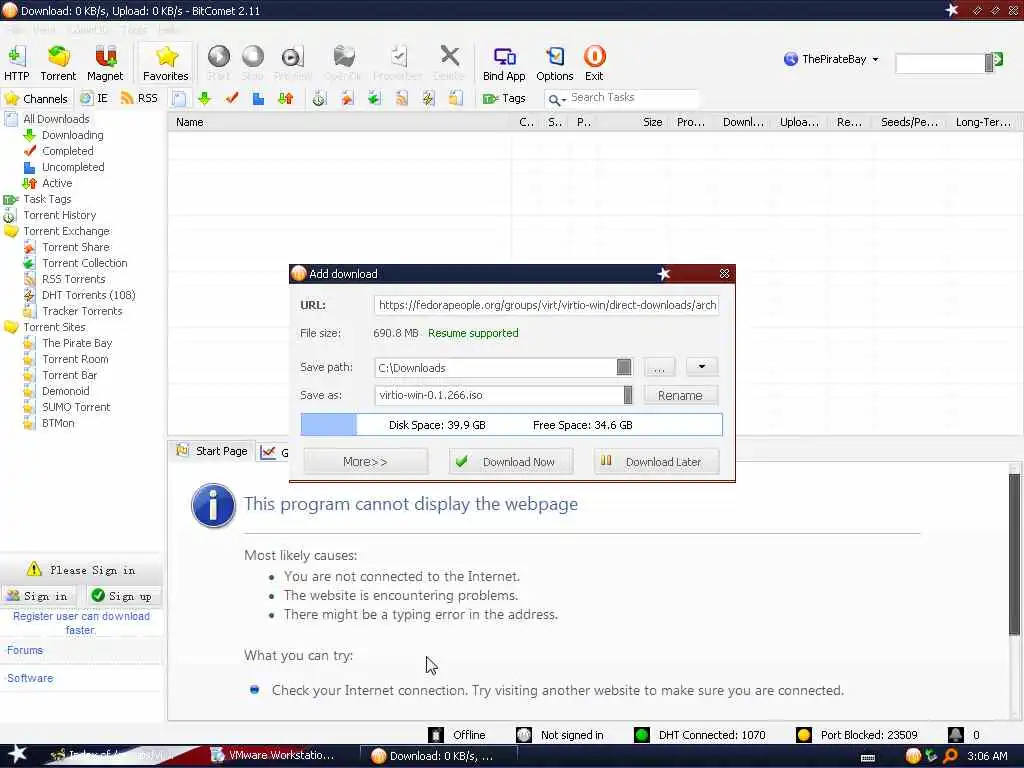Open the search options dropdown beside Search Tasks
The height and width of the screenshot is (768, 1024).
click(557, 99)
